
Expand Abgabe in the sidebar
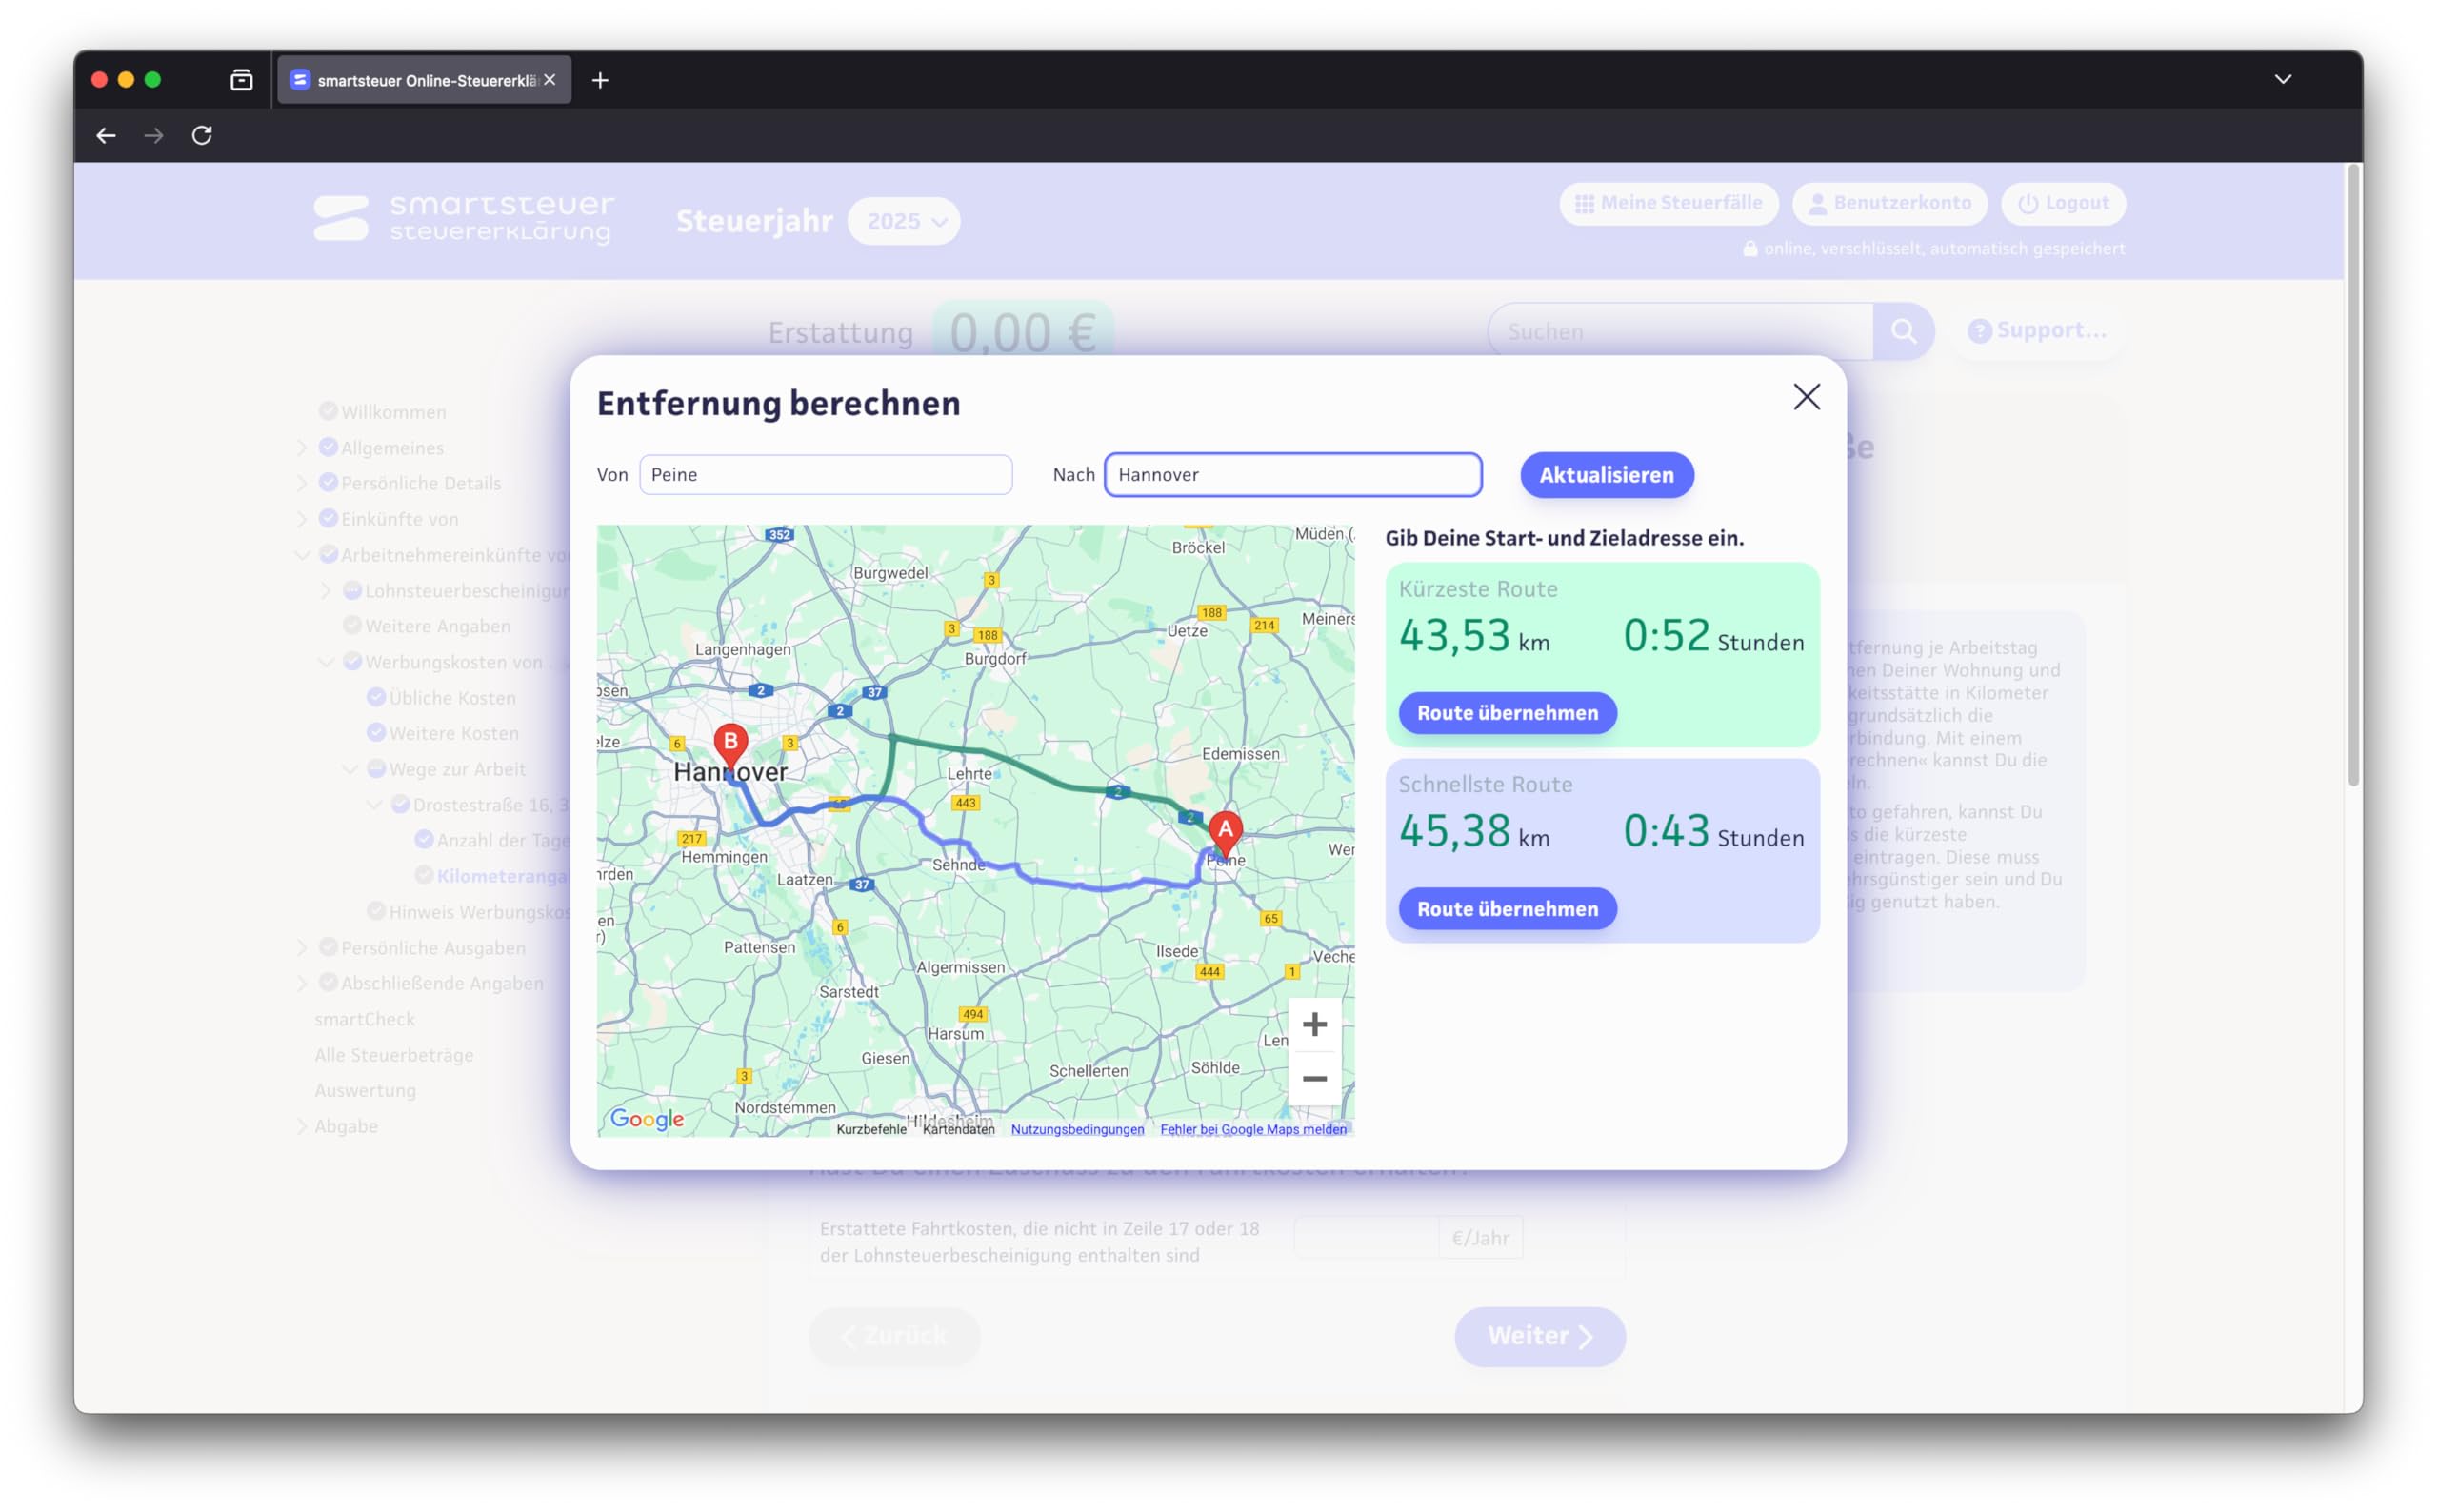[302, 1126]
